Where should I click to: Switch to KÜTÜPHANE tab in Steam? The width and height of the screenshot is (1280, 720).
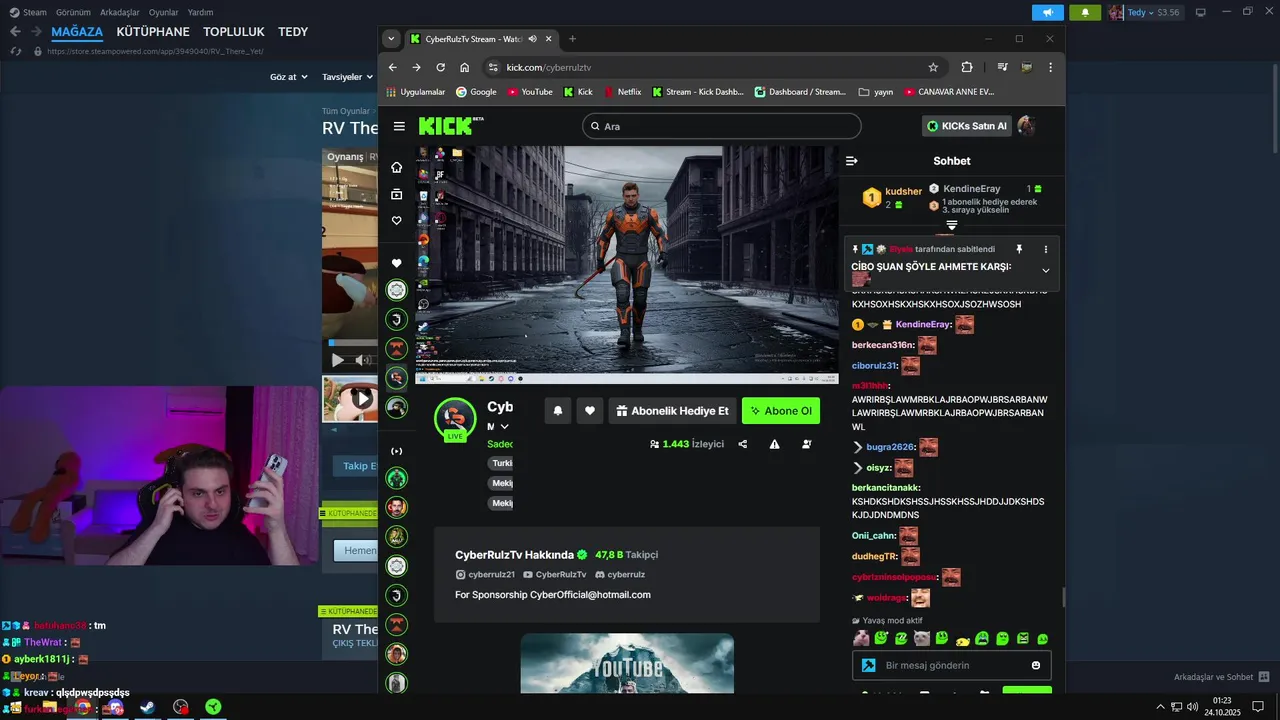tap(153, 32)
